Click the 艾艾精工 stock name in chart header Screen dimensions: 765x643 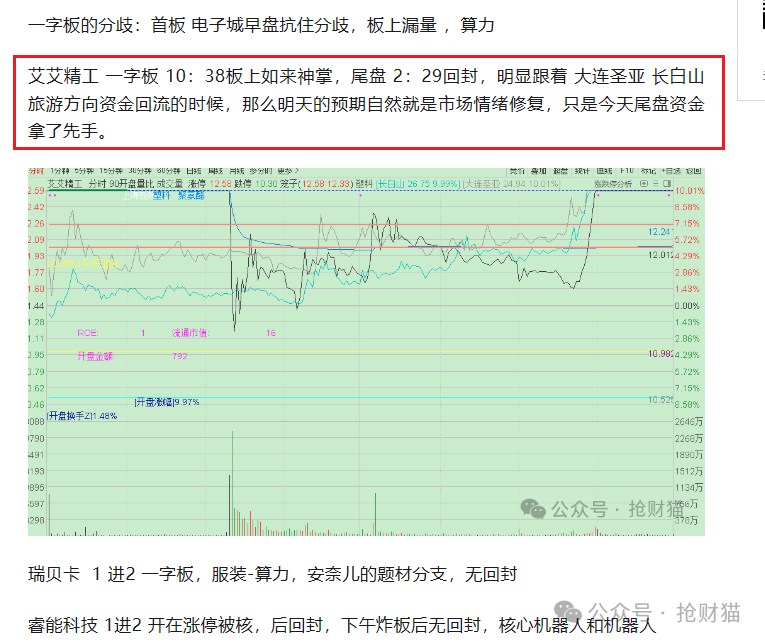(65, 184)
